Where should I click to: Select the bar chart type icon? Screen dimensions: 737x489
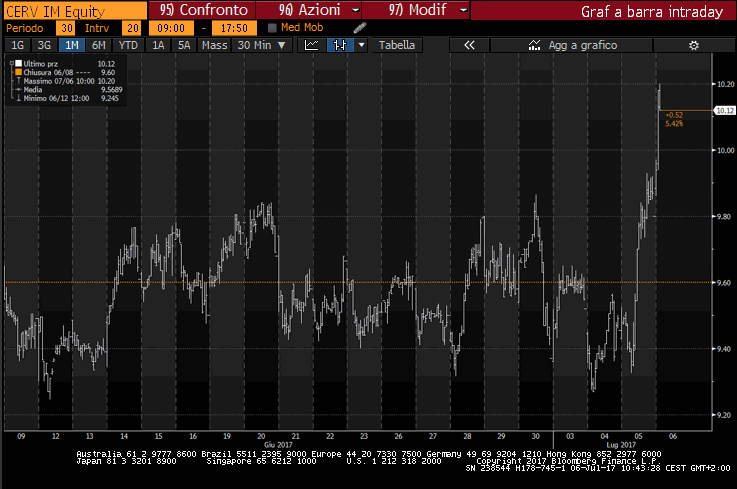click(340, 45)
